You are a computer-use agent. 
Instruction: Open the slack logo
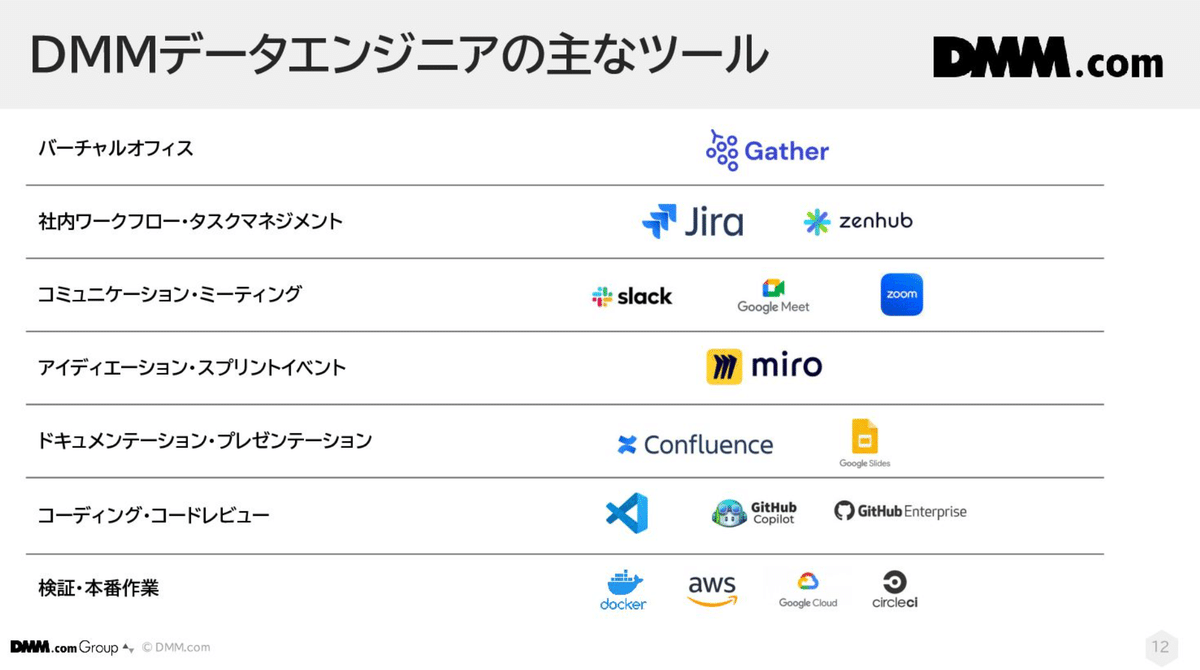point(632,296)
